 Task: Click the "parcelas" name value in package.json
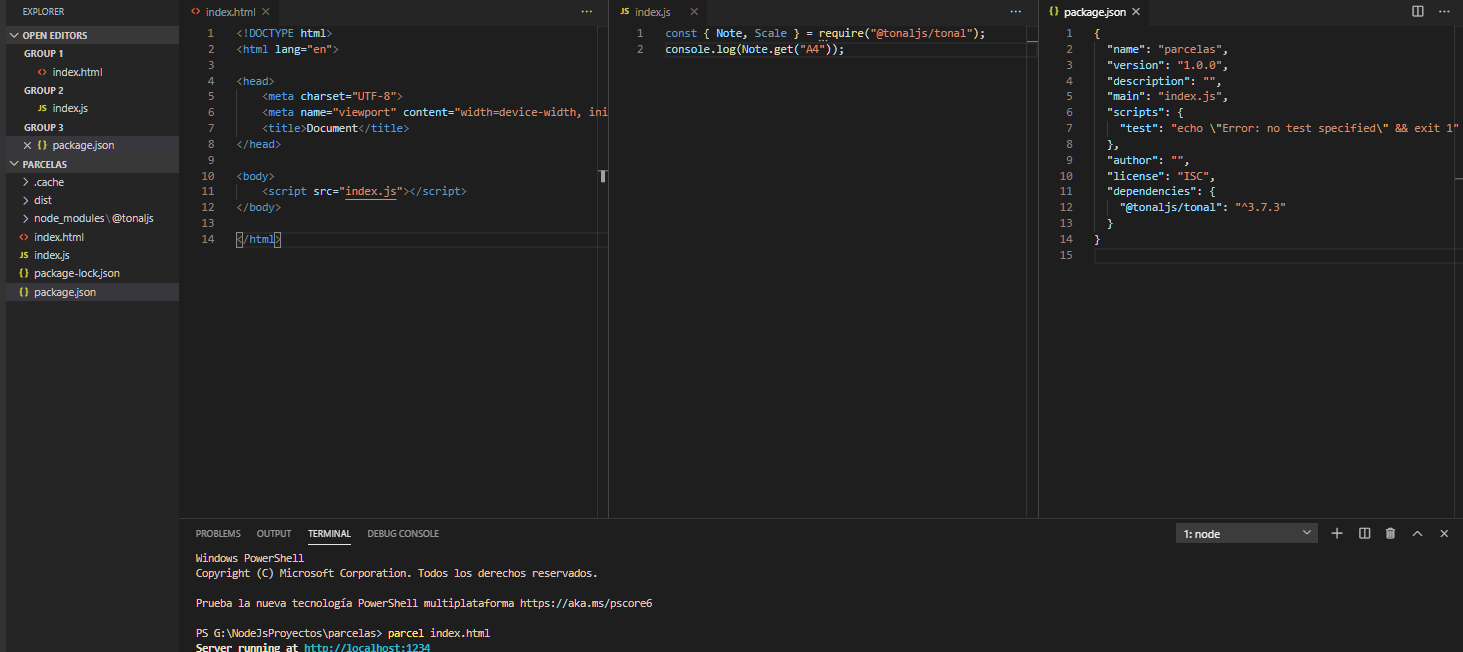coord(1193,48)
